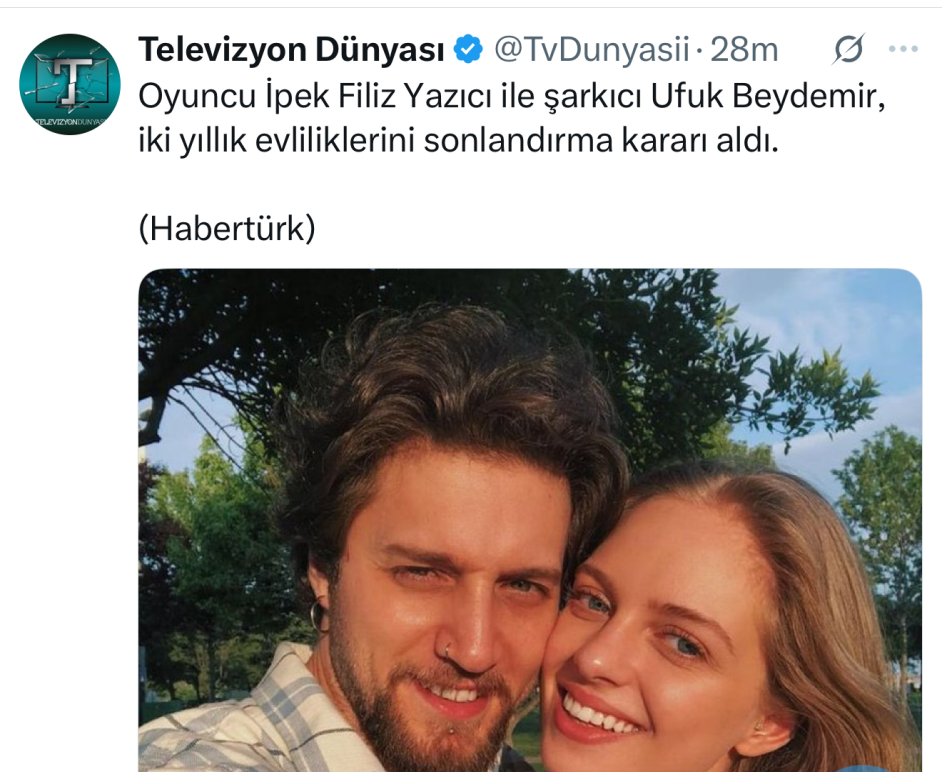942x772 pixels.
Task: Click the blue verified badge
Action: [468, 49]
